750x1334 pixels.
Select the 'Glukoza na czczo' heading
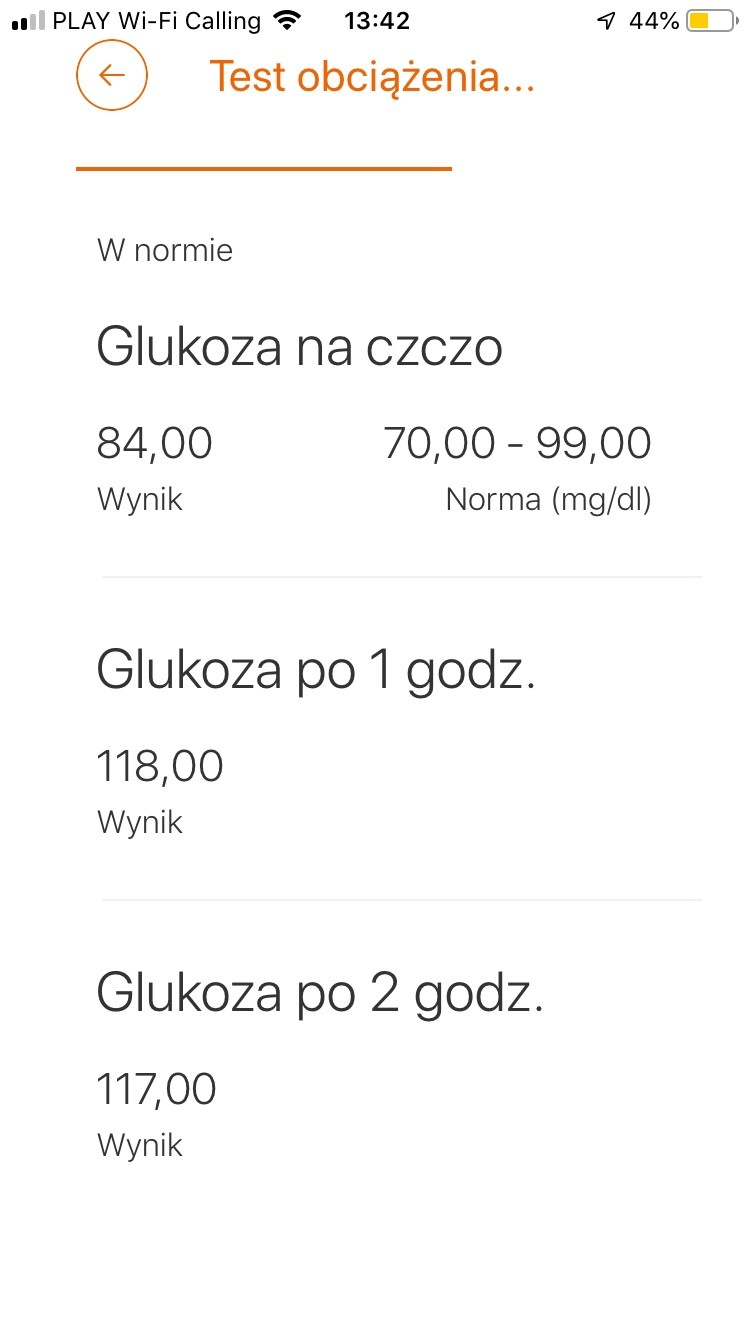[x=299, y=347]
